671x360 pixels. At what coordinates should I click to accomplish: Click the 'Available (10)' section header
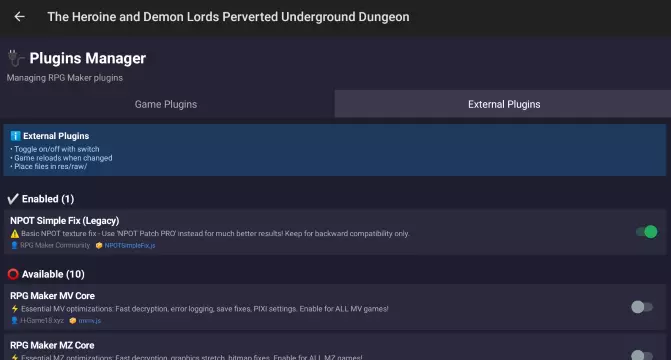[x=53, y=274]
